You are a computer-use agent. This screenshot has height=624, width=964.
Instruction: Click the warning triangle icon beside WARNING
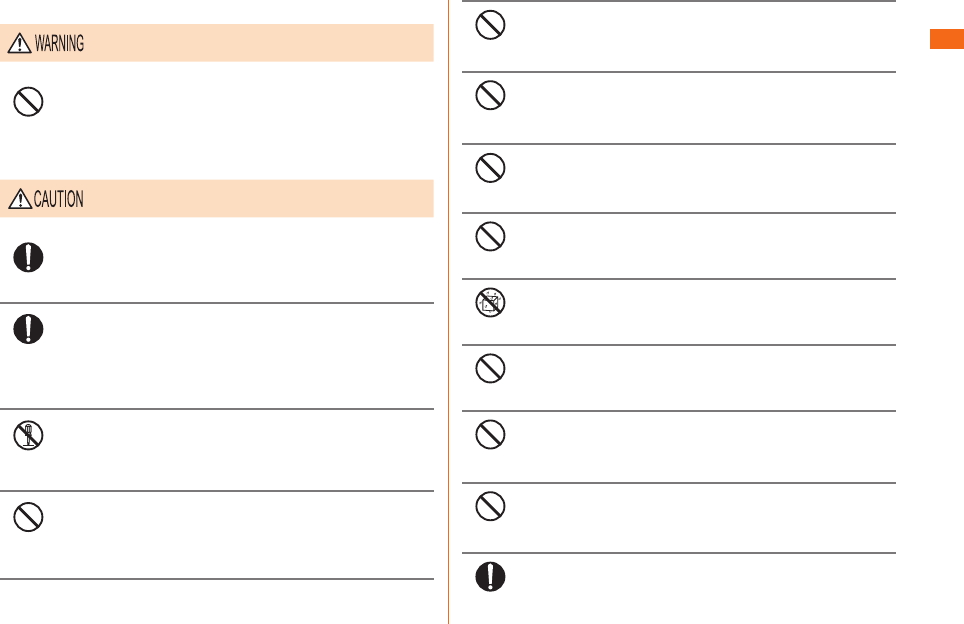click(20, 43)
